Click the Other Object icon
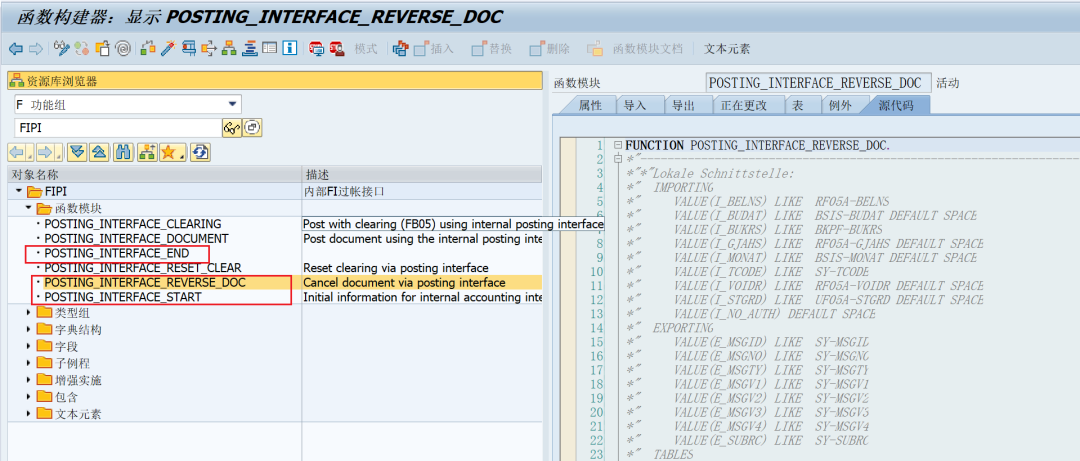 [x=103, y=49]
